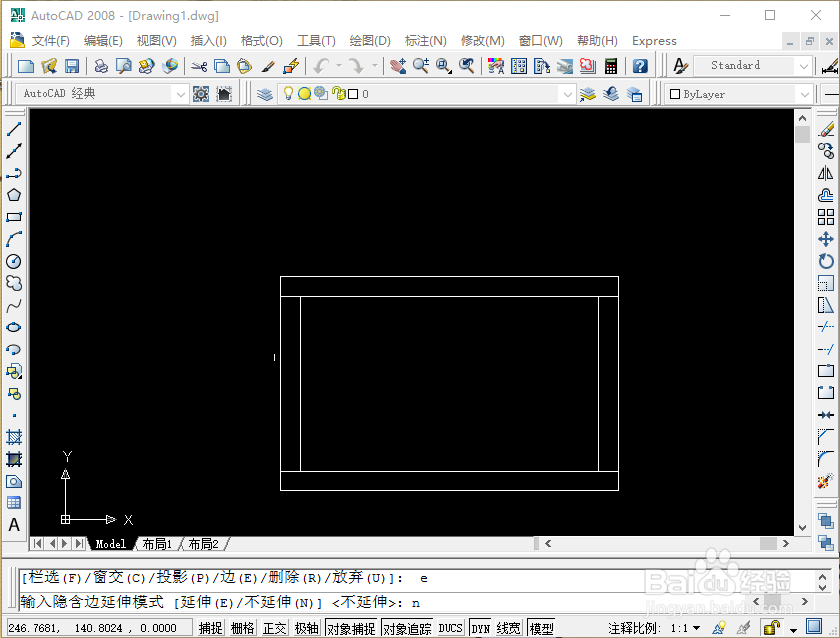
Task: Select the Trim modify tool
Action: pyautogui.click(x=826, y=327)
